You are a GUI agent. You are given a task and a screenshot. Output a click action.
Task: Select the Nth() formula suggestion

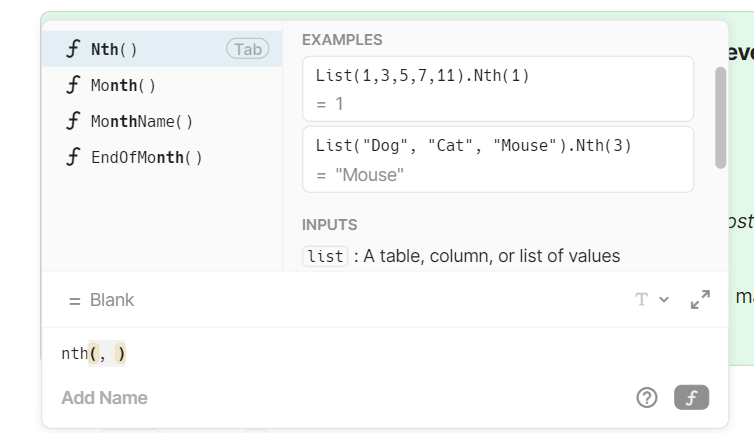115,49
